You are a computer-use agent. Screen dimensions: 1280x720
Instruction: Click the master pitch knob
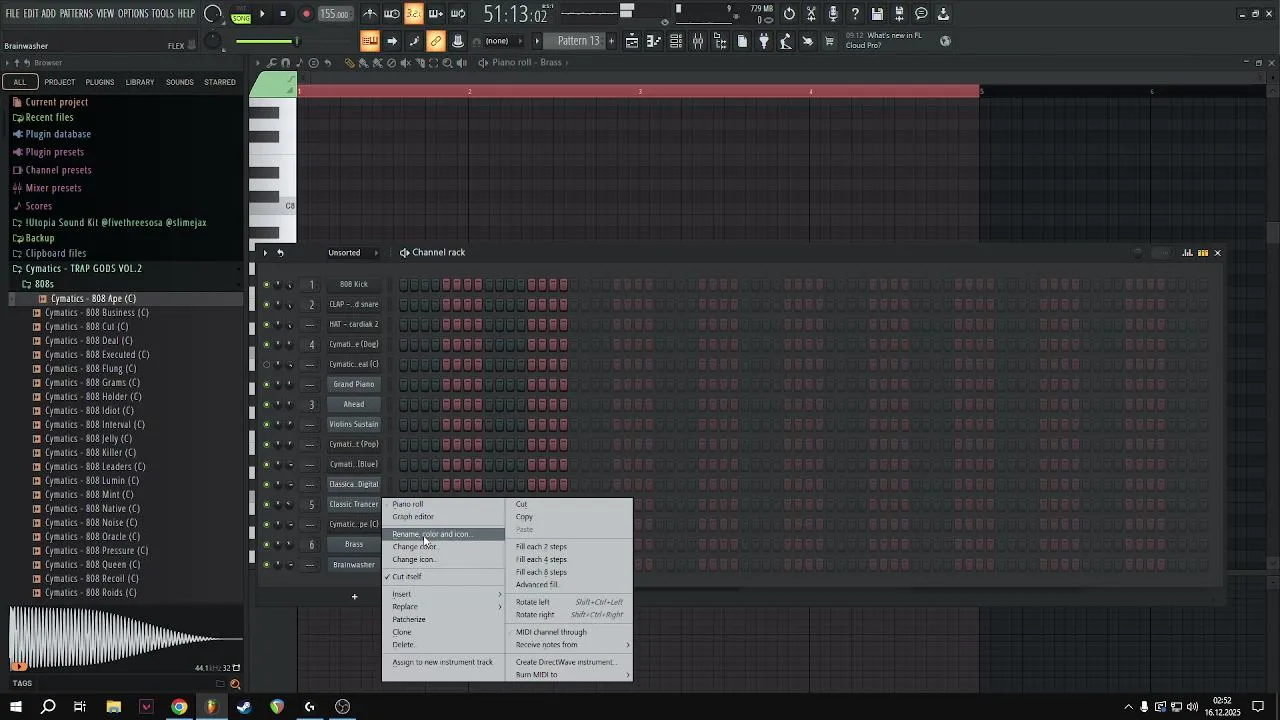(213, 41)
